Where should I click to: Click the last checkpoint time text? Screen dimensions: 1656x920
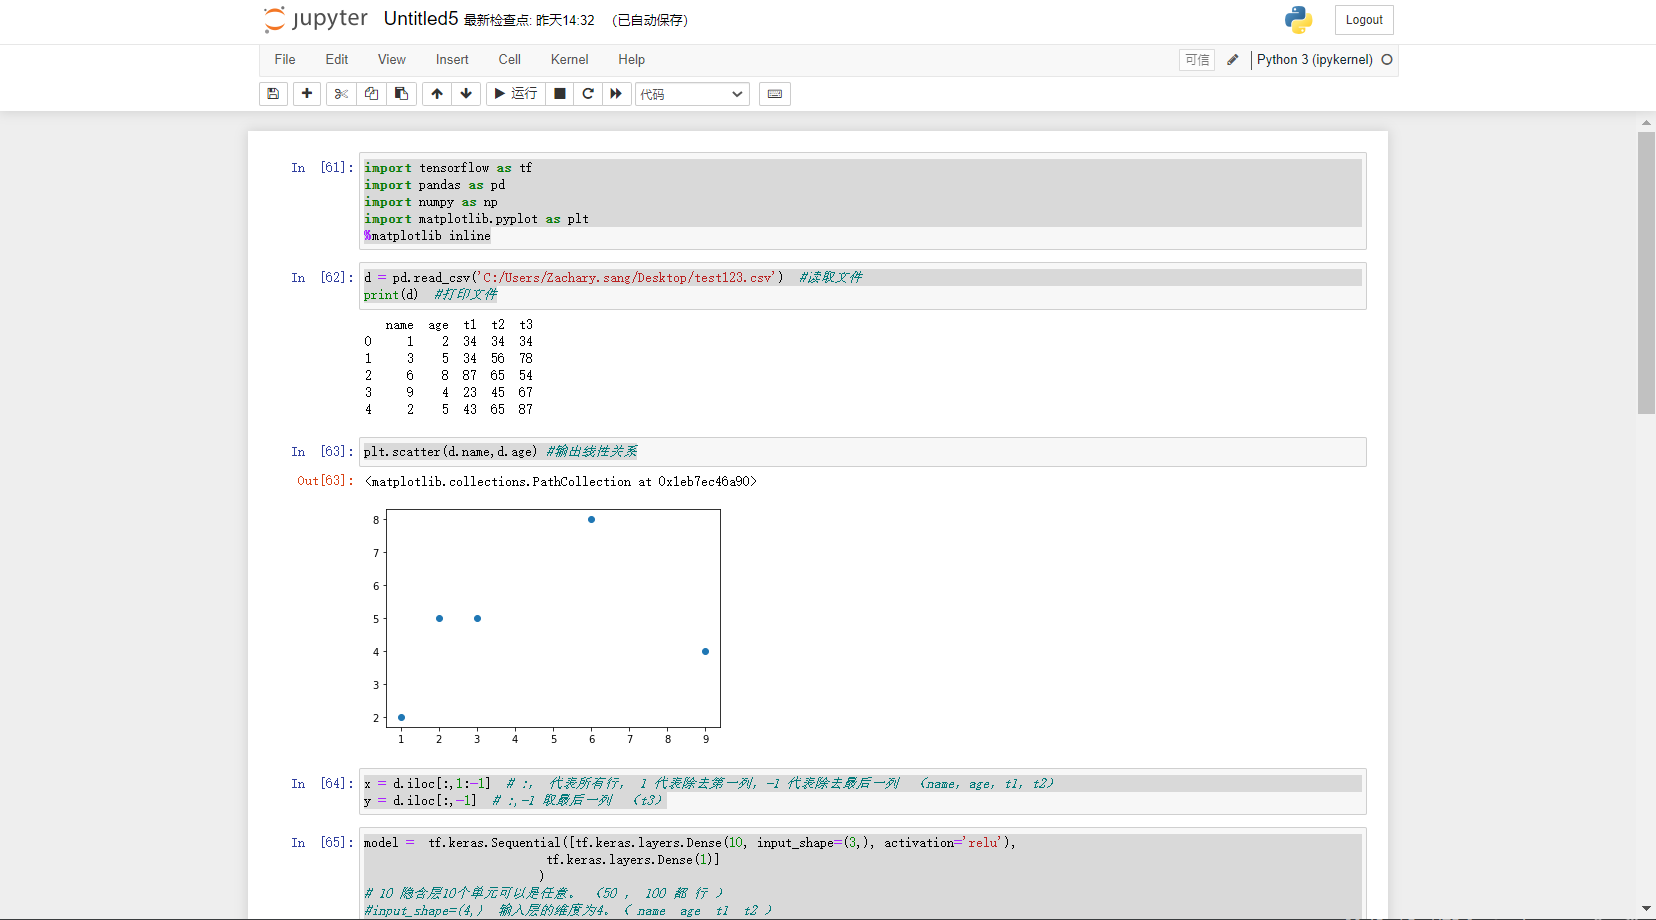pos(529,20)
